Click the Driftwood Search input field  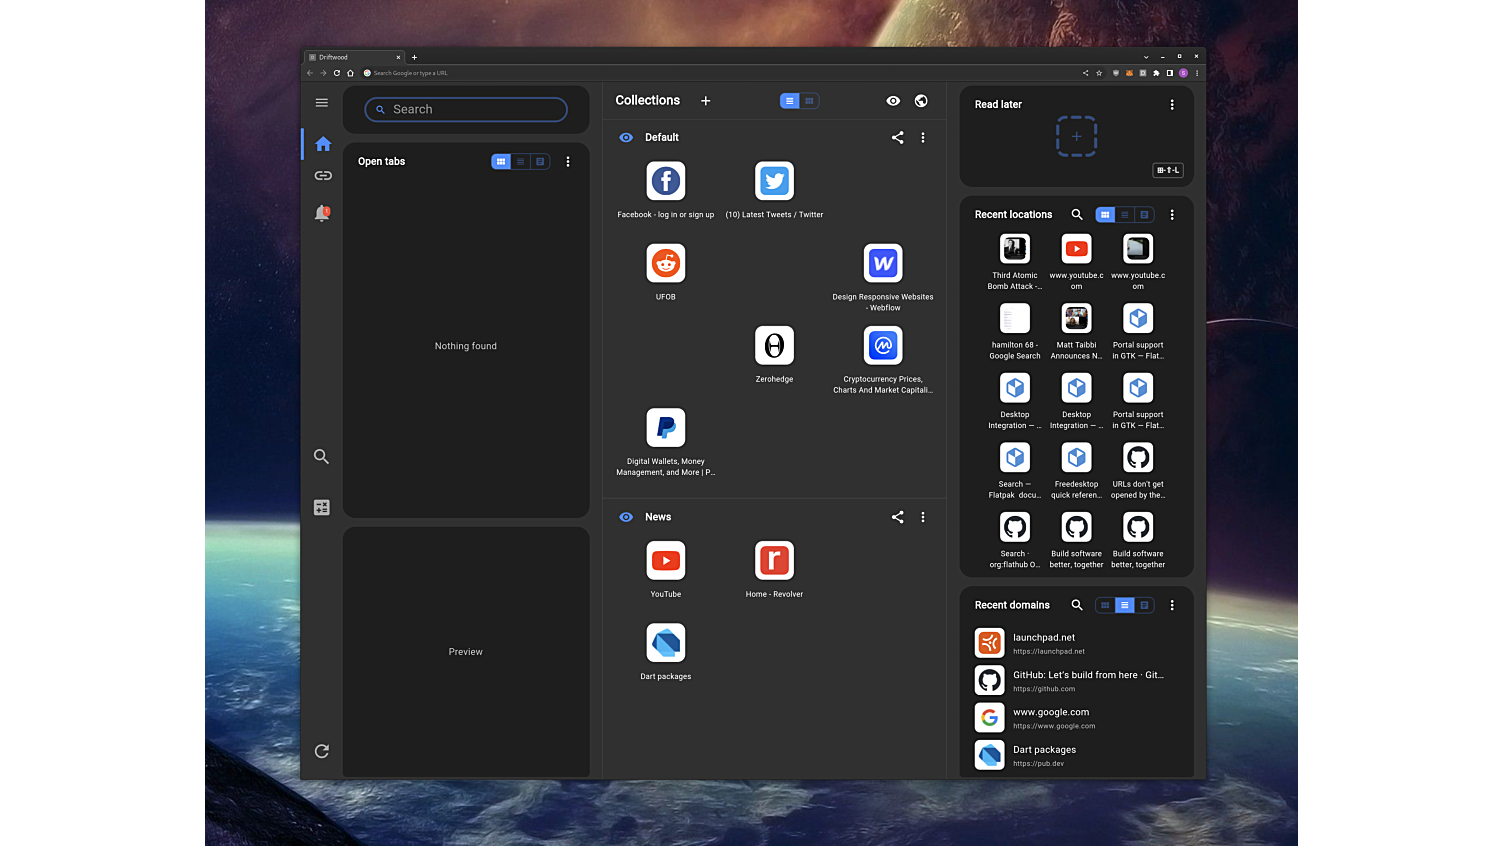click(466, 110)
